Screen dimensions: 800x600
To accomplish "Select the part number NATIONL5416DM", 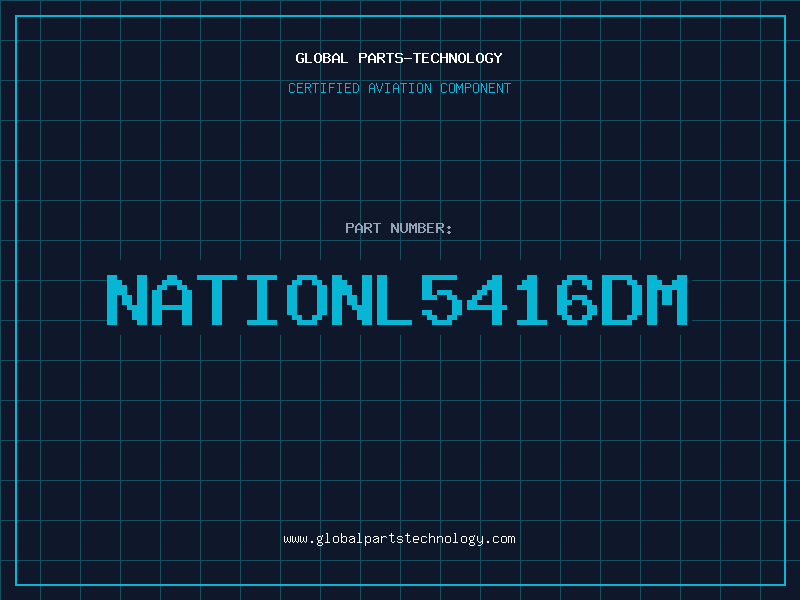I will [397, 300].
